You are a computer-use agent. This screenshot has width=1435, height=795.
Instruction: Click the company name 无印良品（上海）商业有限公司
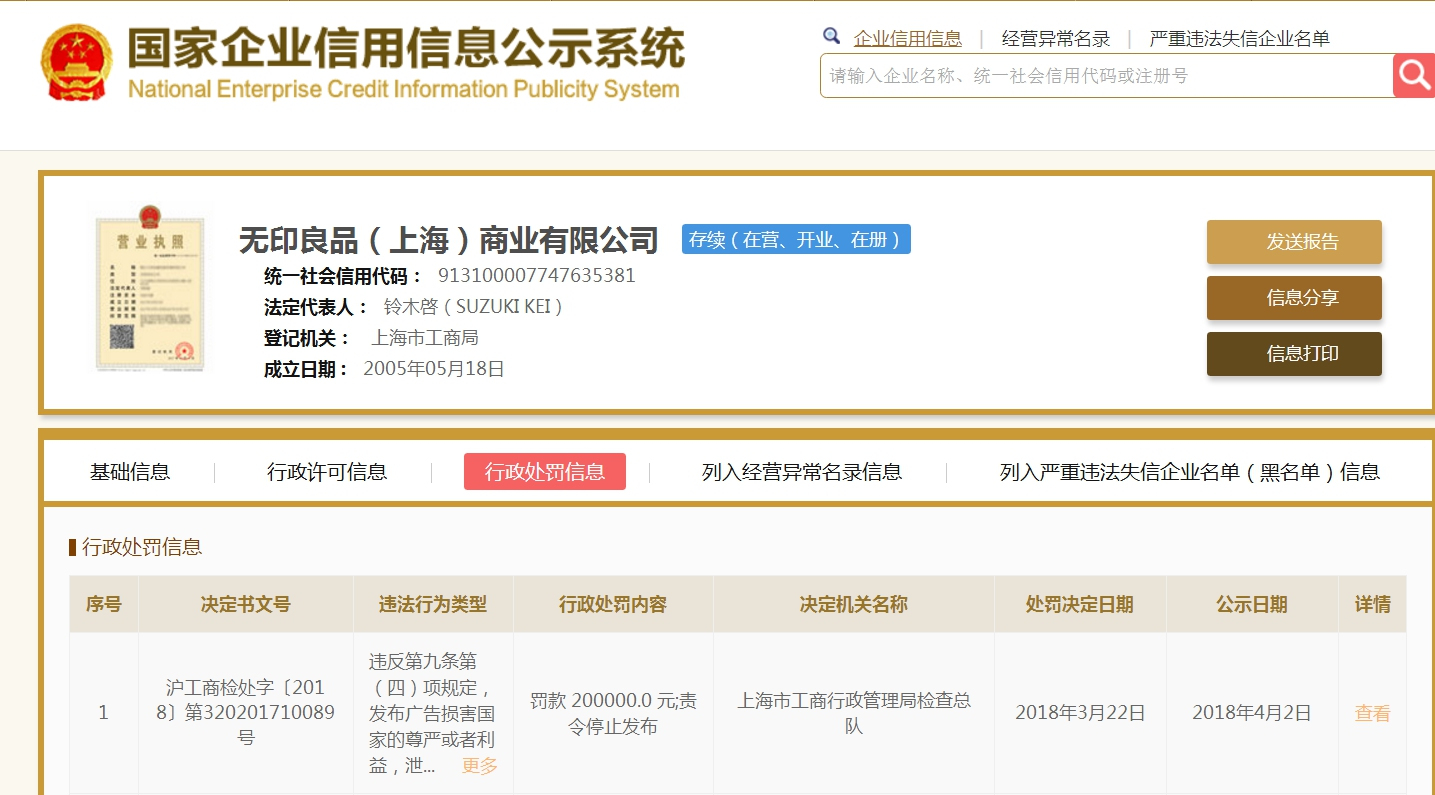tap(449, 240)
